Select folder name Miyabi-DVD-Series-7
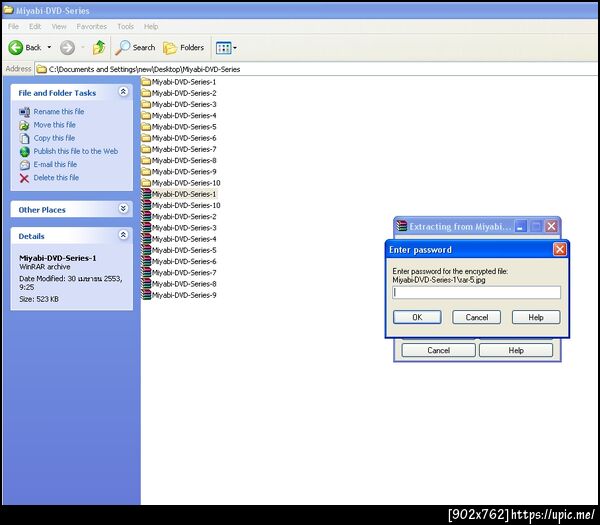This screenshot has width=600, height=525. tap(184, 149)
